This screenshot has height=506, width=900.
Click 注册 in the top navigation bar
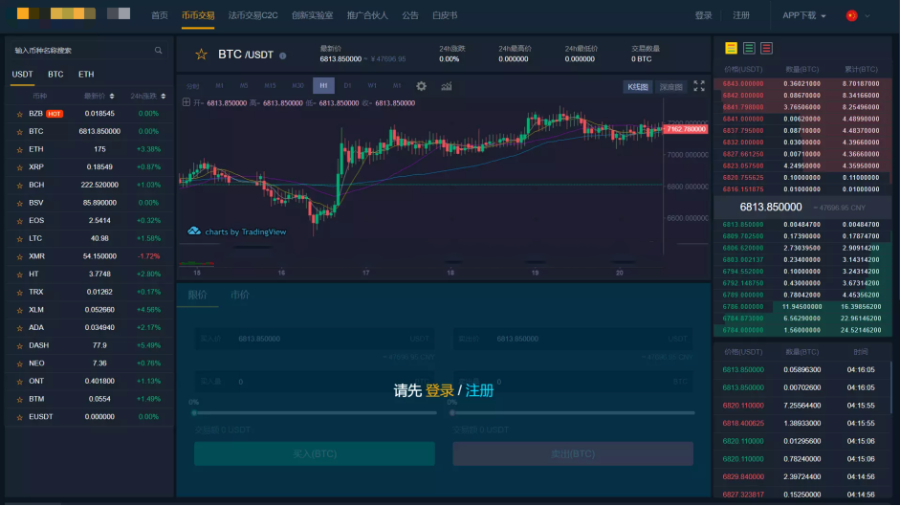click(x=741, y=16)
